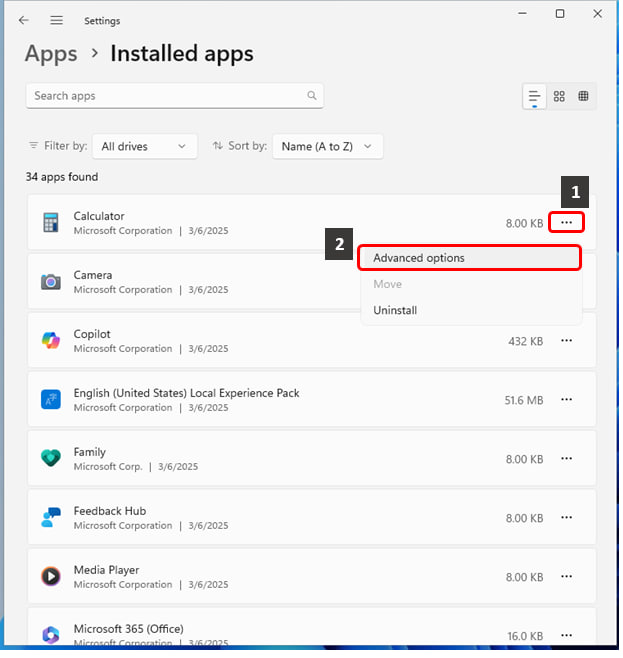Open the more options for English Local Experience Pack
The height and width of the screenshot is (658, 623).
point(566,399)
